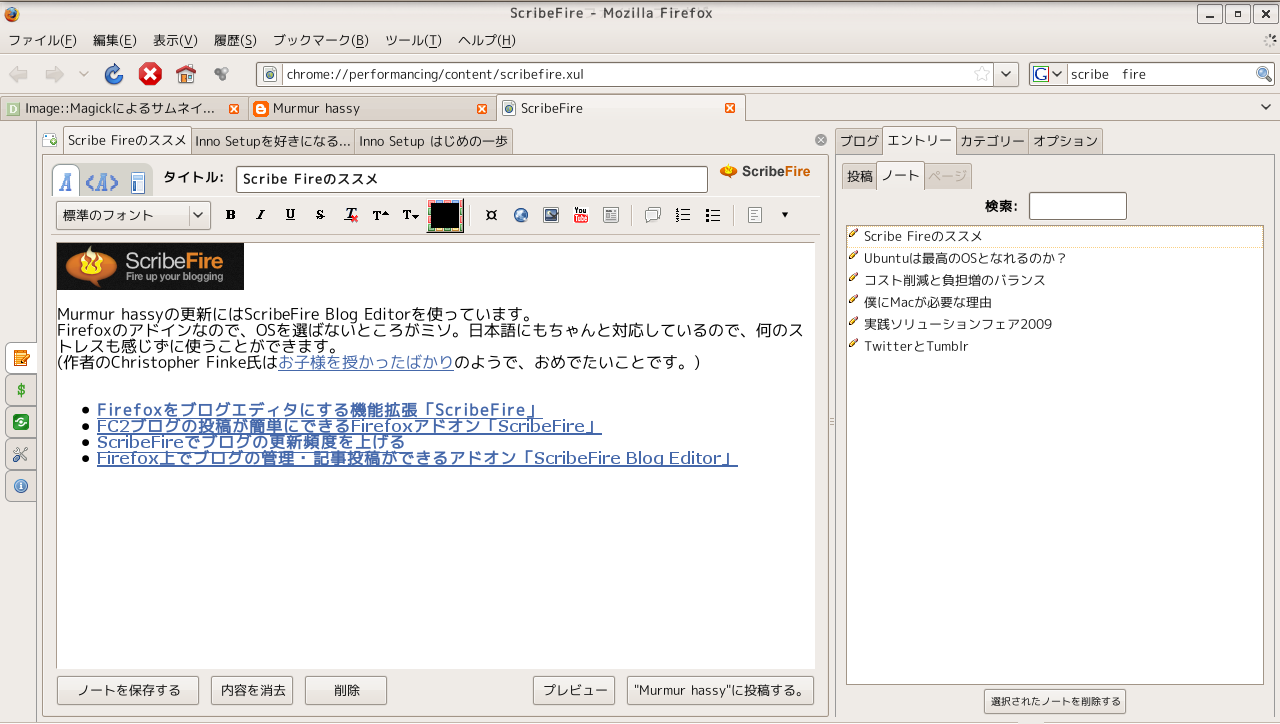Insert an image into the post
This screenshot has width=1280, height=724.
coord(551,215)
